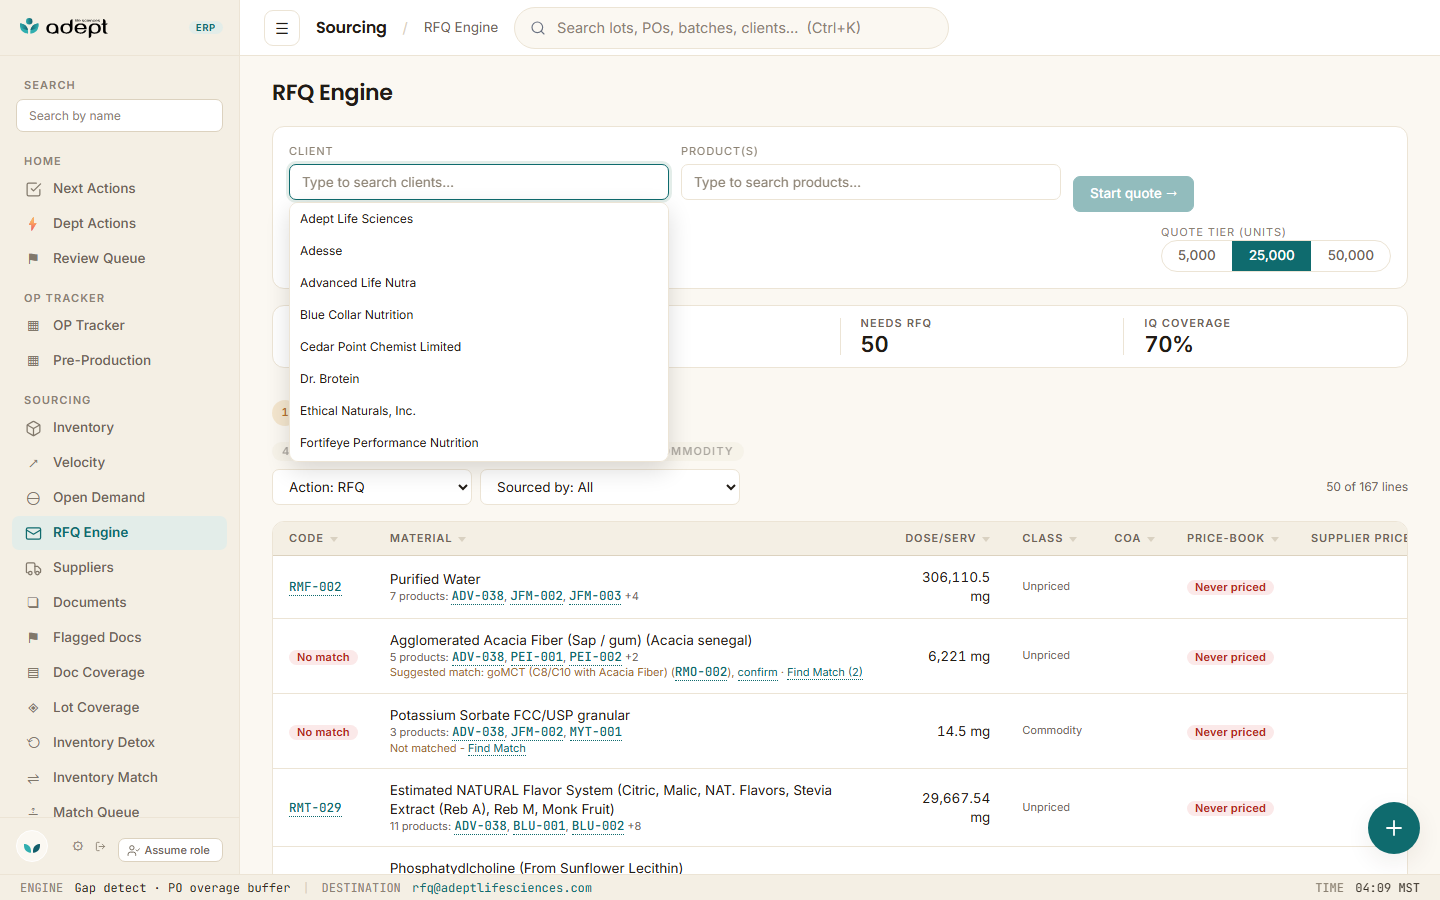Click the Dept Actions lightning icon
The height and width of the screenshot is (900, 1440).
(33, 224)
